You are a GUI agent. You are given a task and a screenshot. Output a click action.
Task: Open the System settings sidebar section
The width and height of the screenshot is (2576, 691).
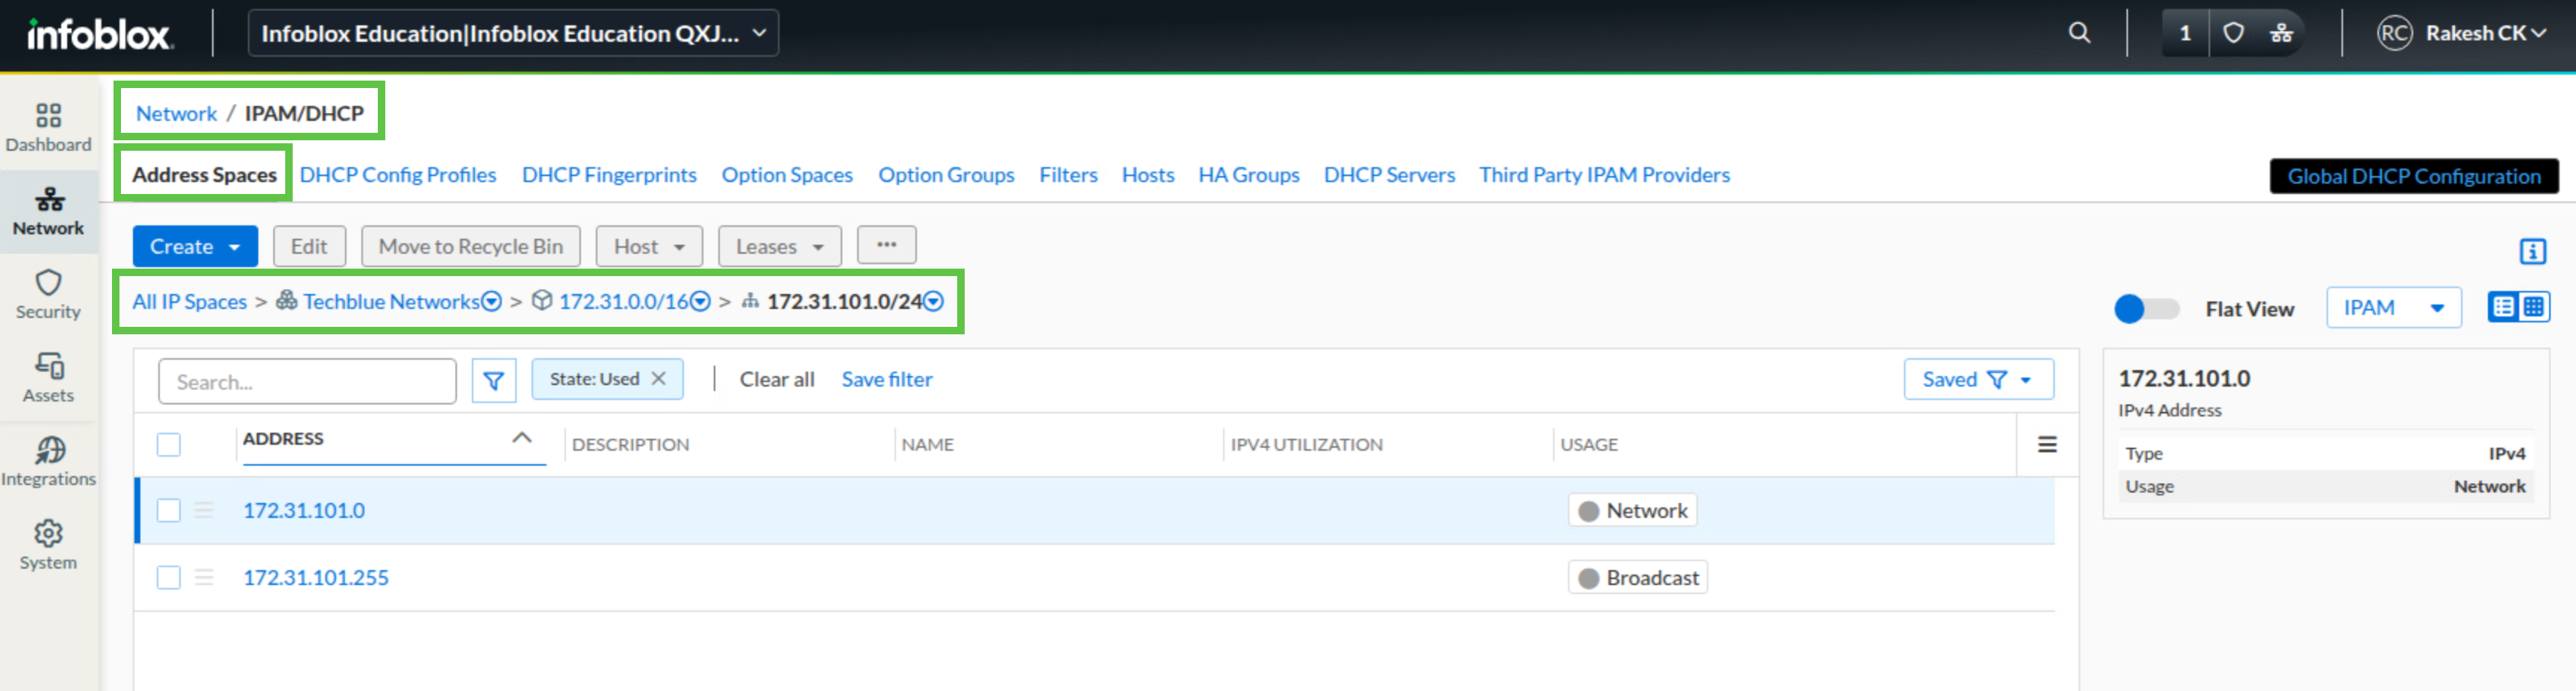[x=48, y=545]
